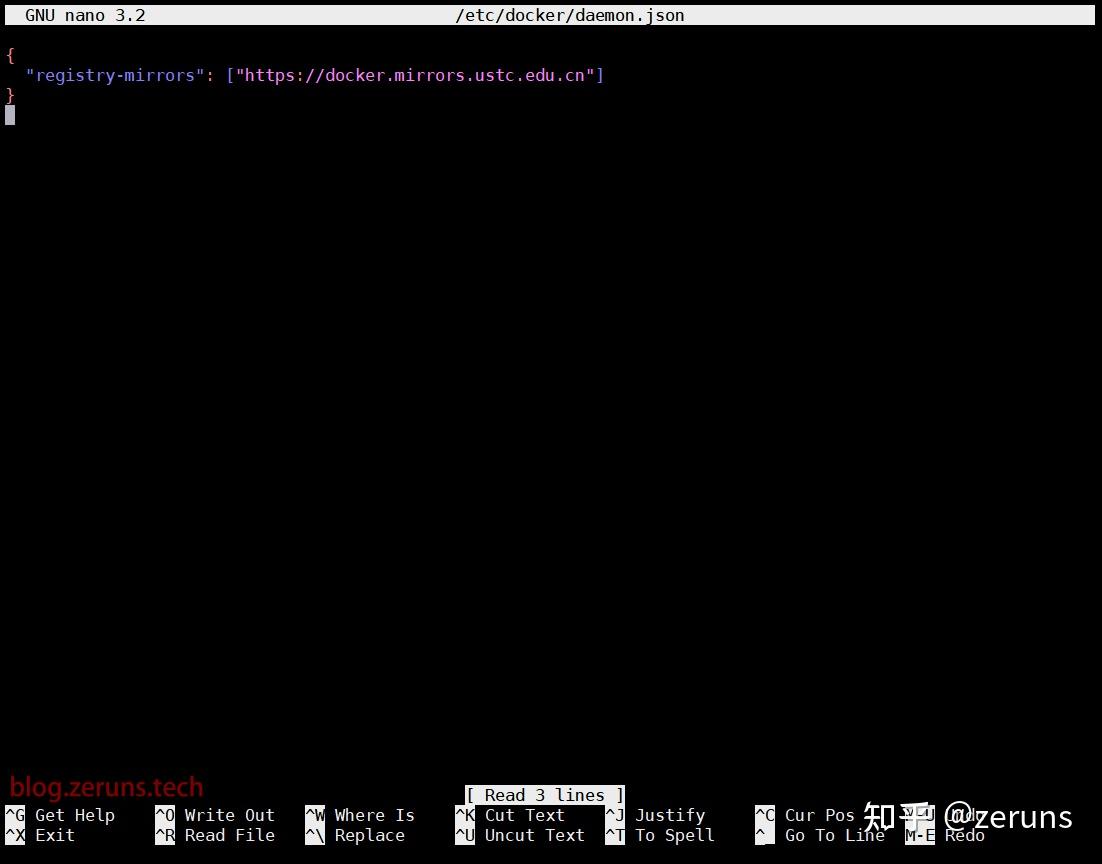Select the Justify option
The height and width of the screenshot is (864, 1102).
pyautogui.click(x=669, y=815)
